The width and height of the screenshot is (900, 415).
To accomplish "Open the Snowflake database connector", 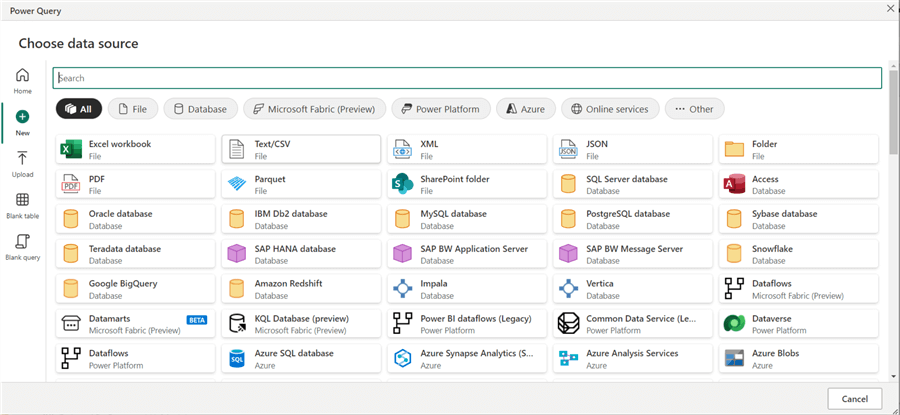I will point(798,254).
